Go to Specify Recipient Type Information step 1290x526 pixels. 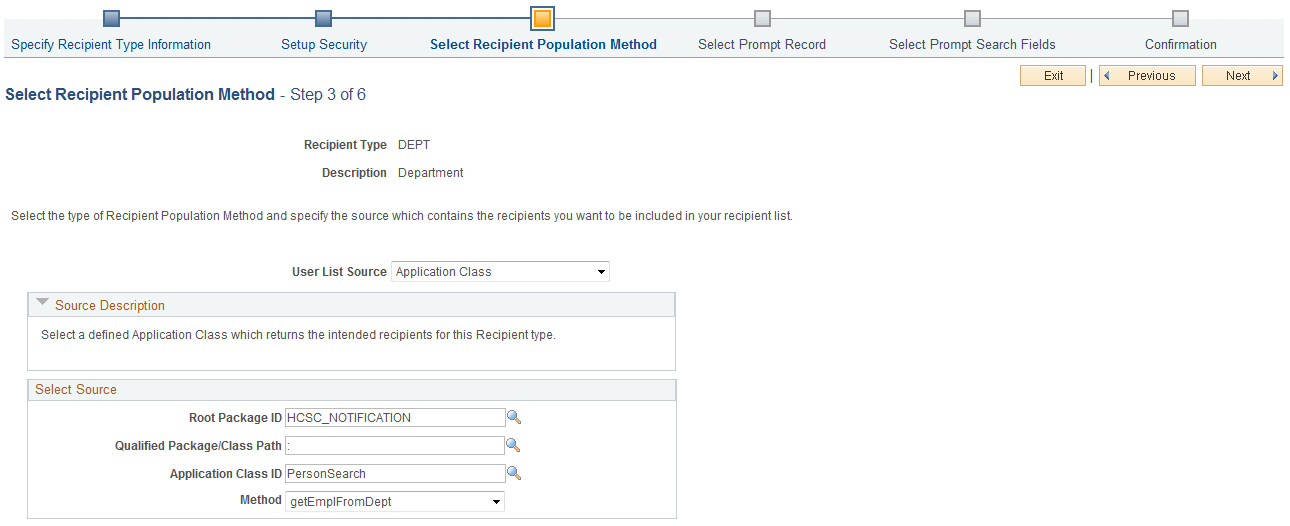click(x=111, y=45)
